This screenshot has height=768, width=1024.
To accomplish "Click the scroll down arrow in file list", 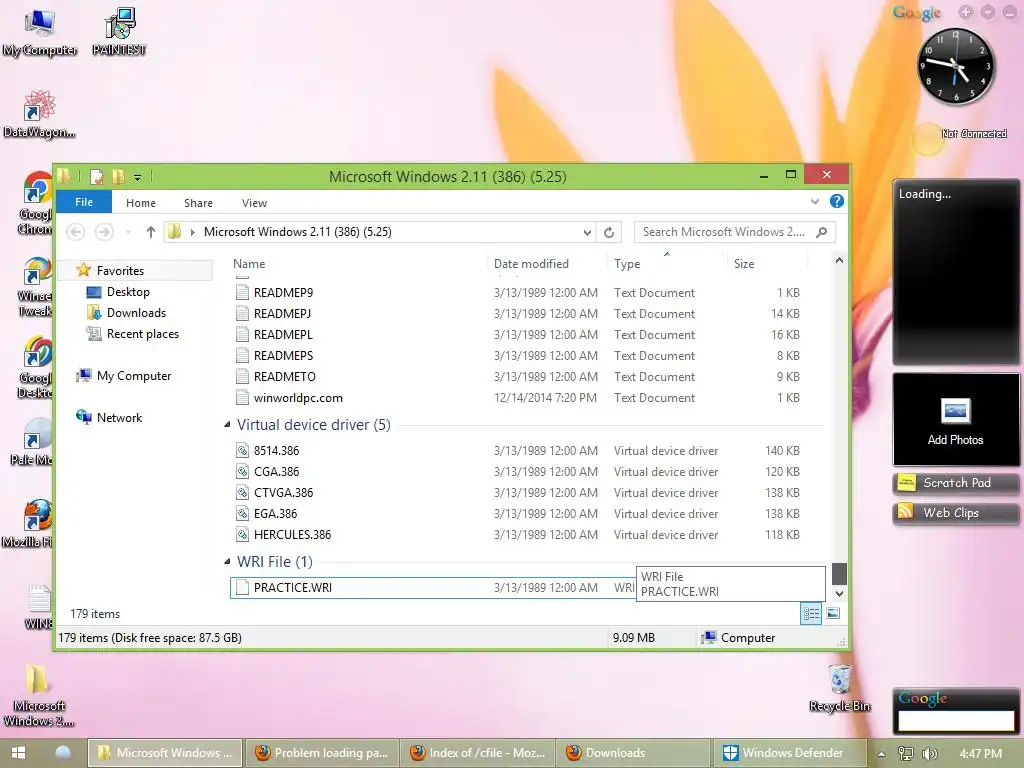I will point(839,594).
